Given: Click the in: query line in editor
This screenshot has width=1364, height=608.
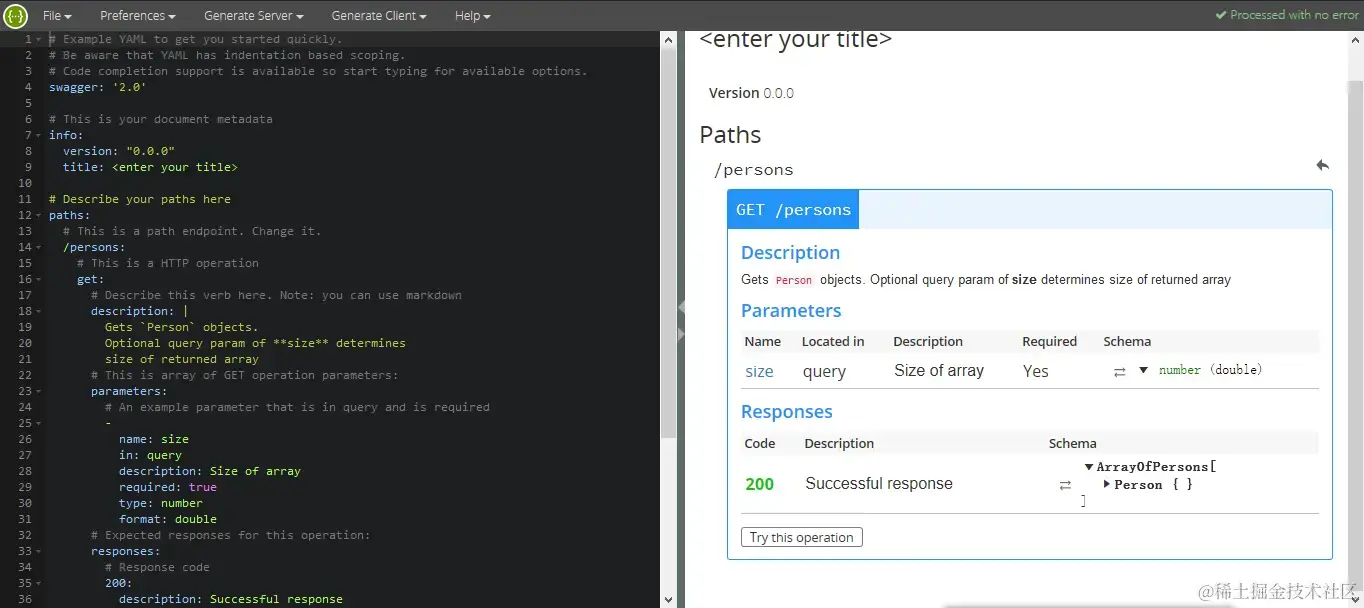Looking at the screenshot, I should [x=150, y=455].
